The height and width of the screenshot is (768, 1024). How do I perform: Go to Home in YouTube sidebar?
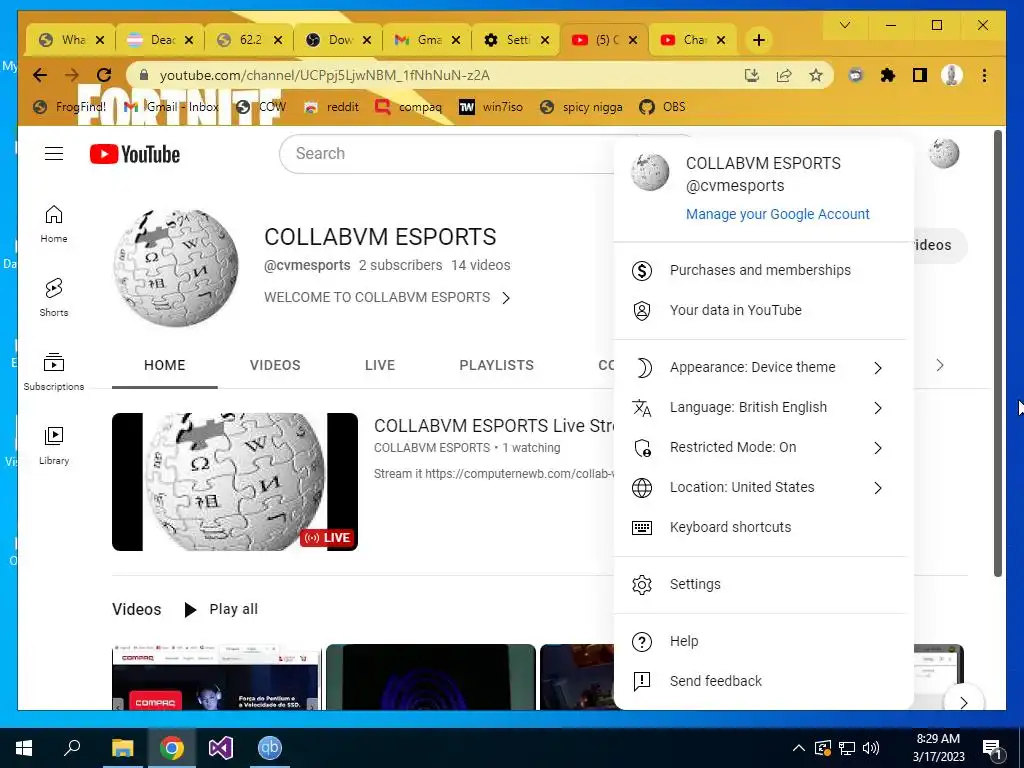(54, 224)
